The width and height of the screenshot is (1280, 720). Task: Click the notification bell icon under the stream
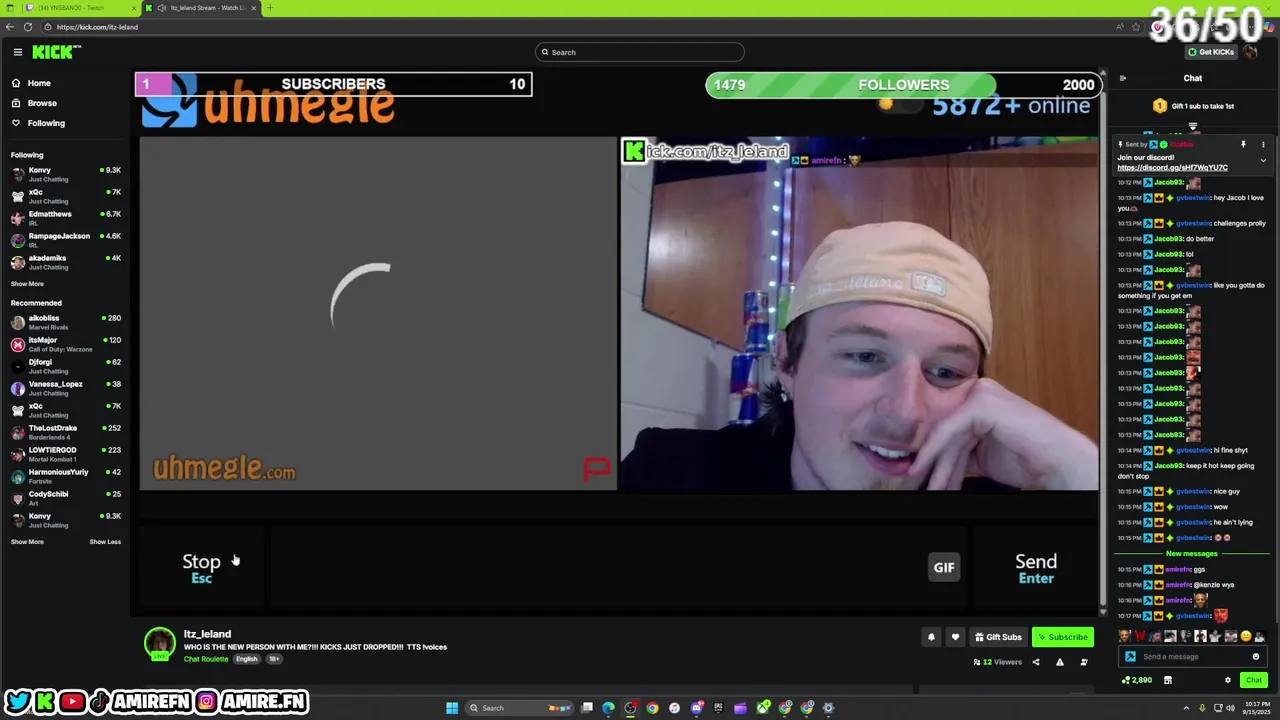(x=931, y=637)
